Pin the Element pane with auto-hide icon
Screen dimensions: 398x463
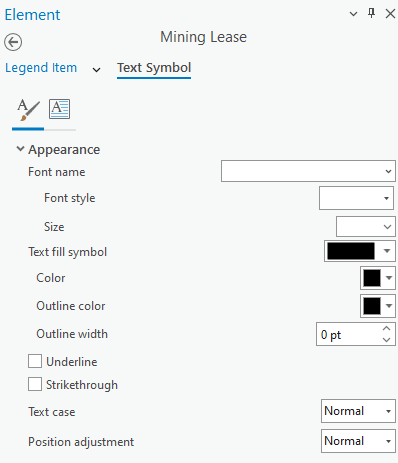click(371, 14)
